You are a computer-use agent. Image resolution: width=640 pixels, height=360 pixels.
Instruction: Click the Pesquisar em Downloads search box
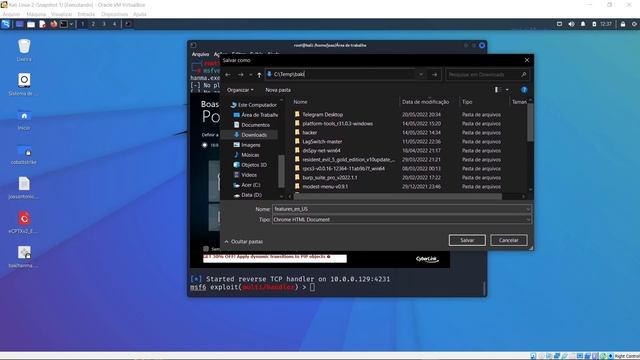[487, 75]
